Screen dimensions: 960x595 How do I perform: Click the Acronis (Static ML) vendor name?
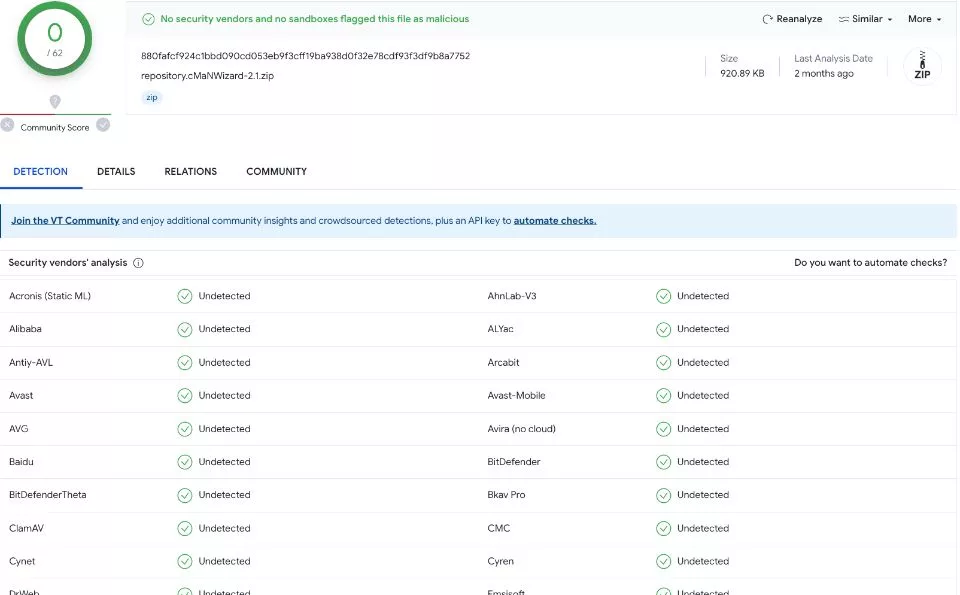coord(50,296)
